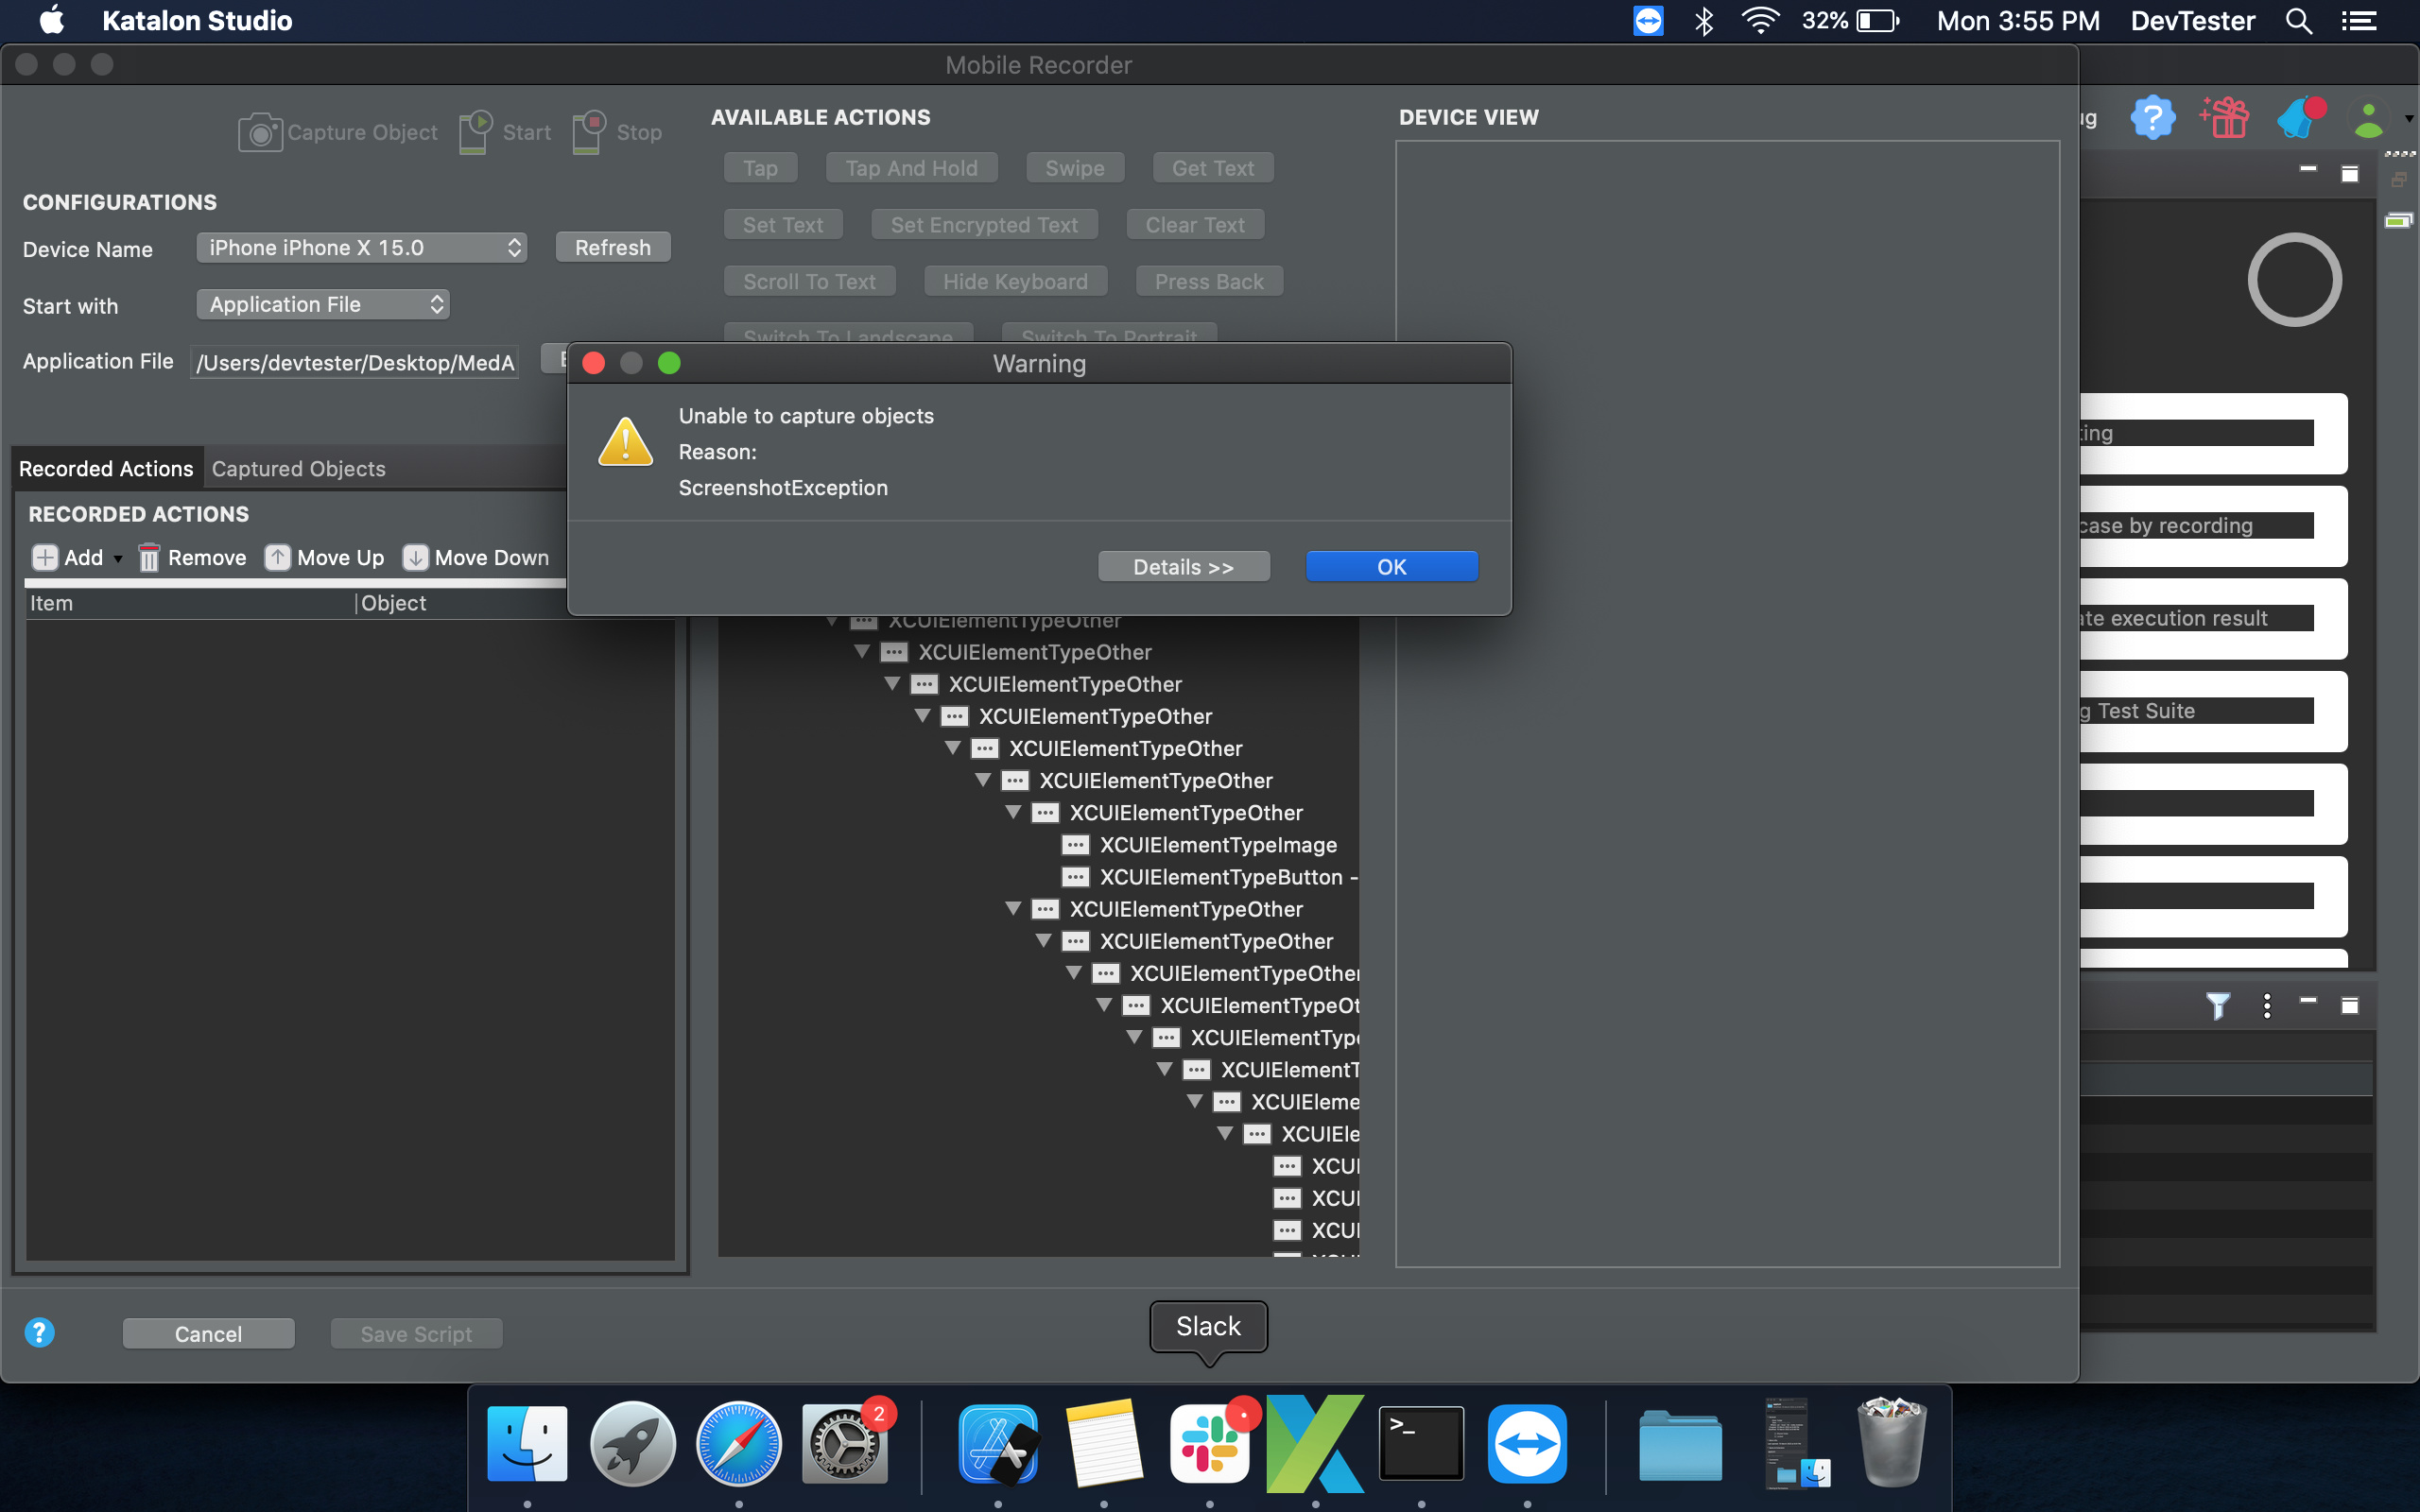Open the Start with Application File dropdown
The image size is (2420, 1512).
click(323, 305)
